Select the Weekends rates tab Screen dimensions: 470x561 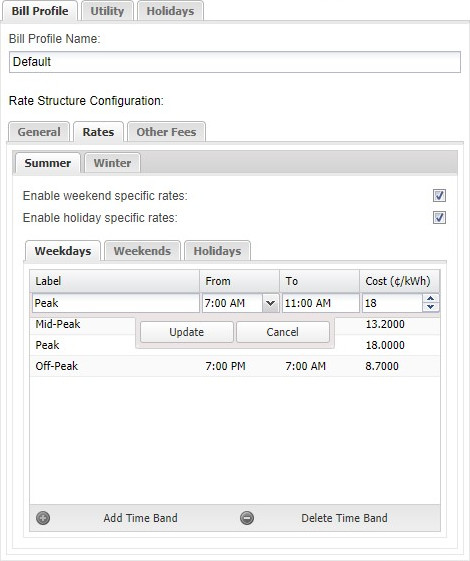coord(142,250)
